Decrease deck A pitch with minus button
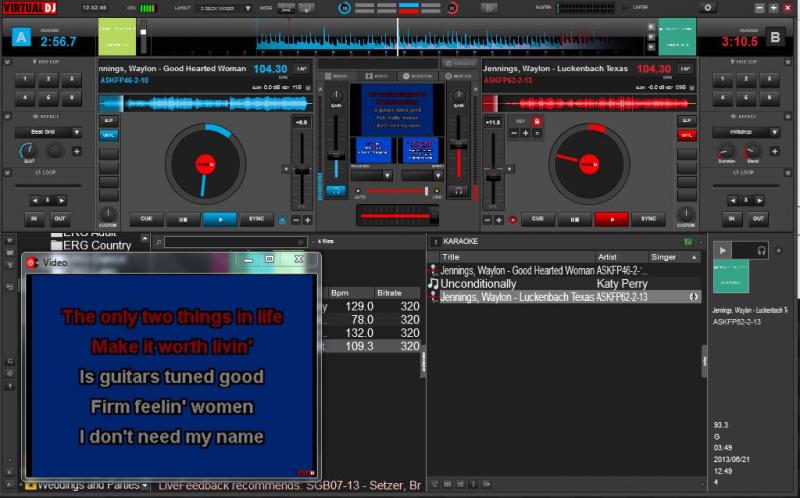The width and height of the screenshot is (800, 498). (x=296, y=220)
